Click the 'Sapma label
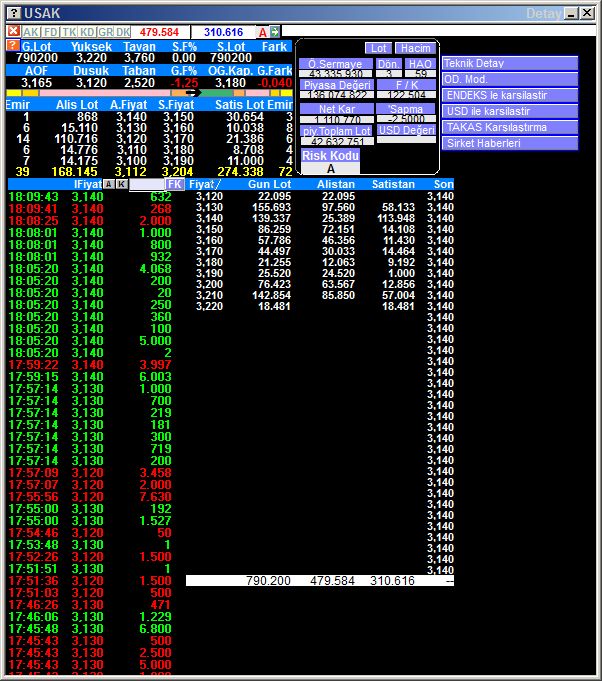The image size is (602, 681). [406, 109]
